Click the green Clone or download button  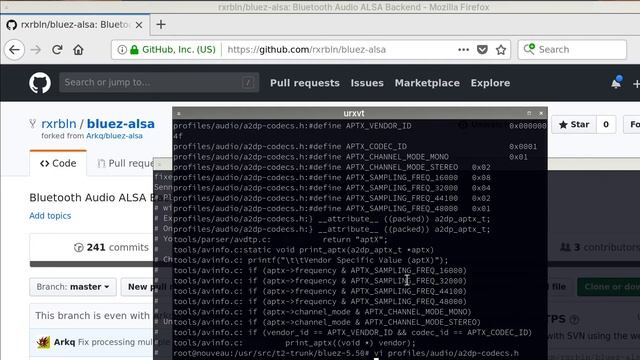pos(609,287)
